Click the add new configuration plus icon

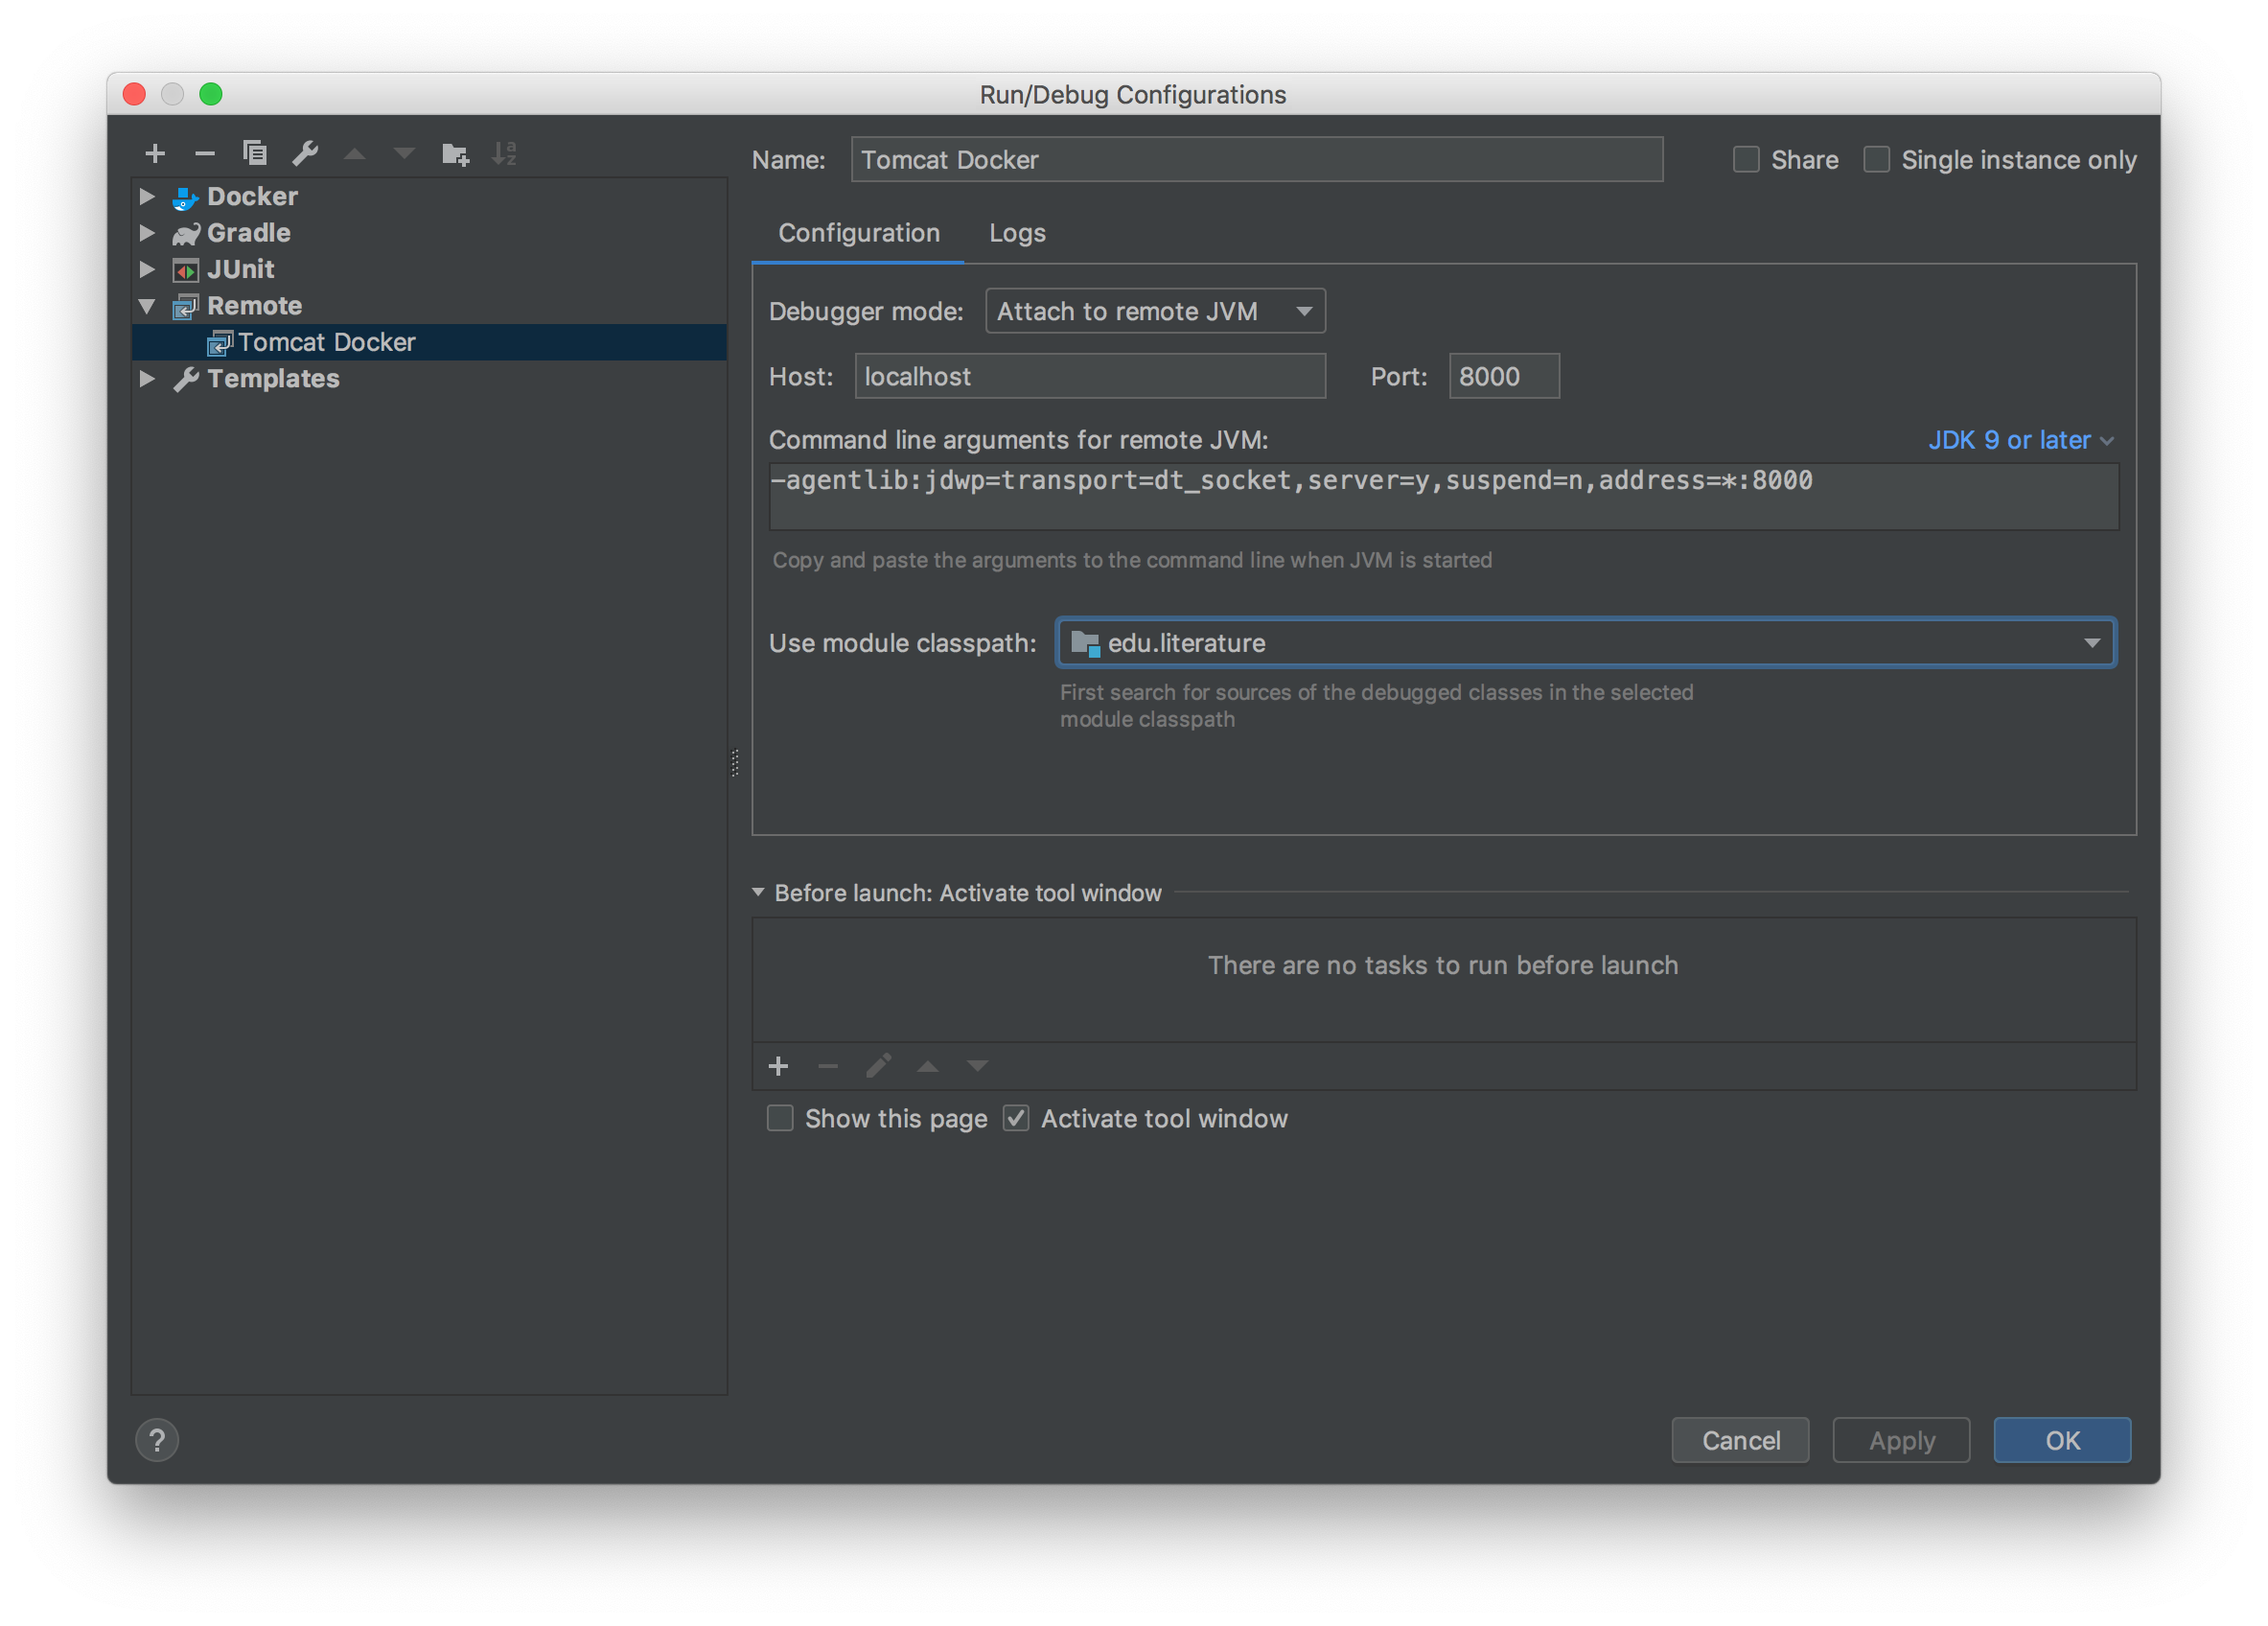pos(155,153)
